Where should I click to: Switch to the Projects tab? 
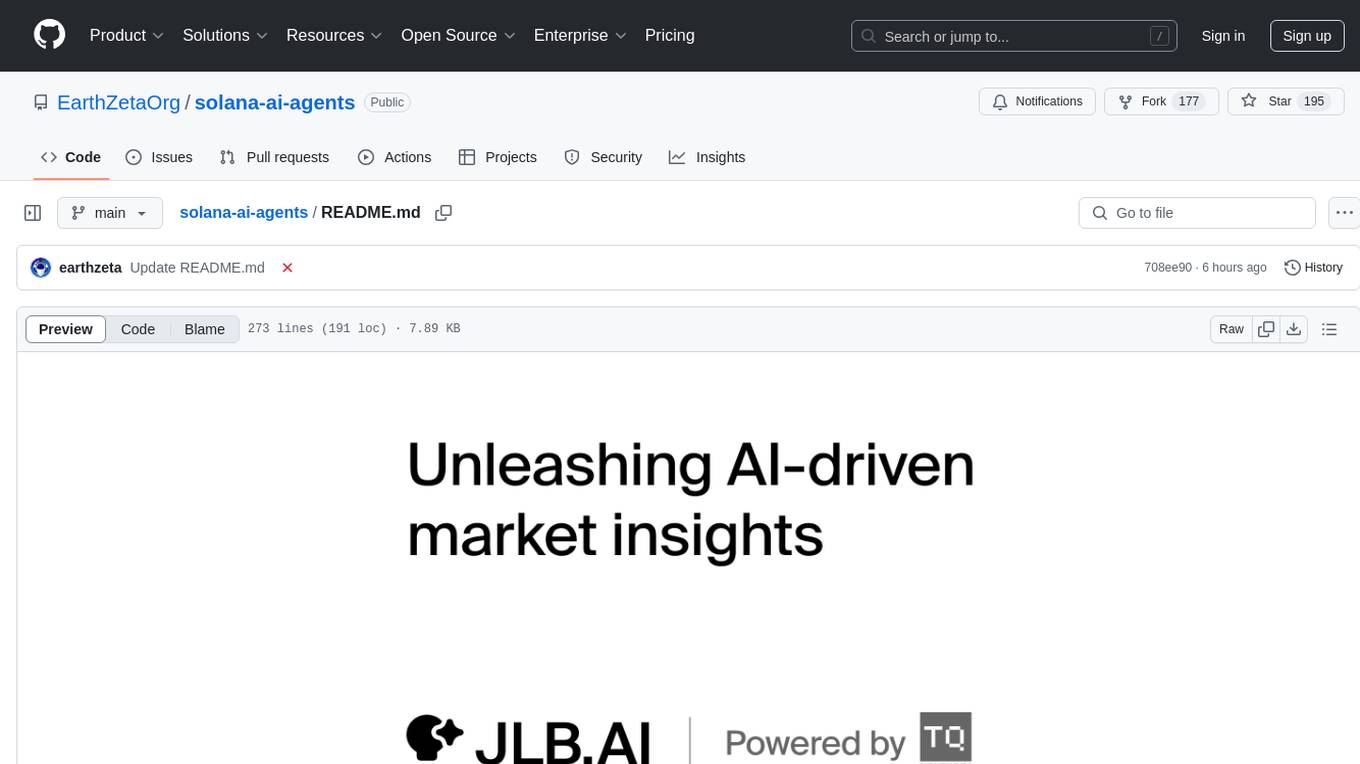pos(497,157)
